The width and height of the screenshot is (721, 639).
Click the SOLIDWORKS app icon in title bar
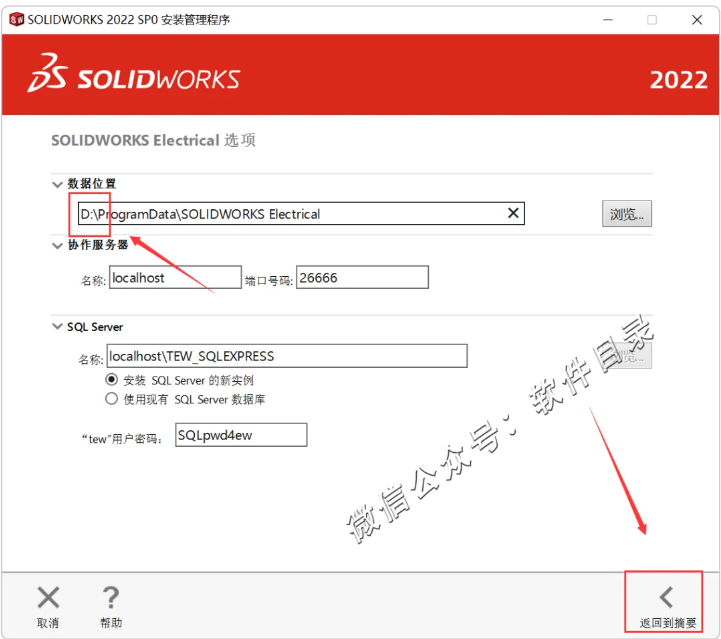coord(17,19)
